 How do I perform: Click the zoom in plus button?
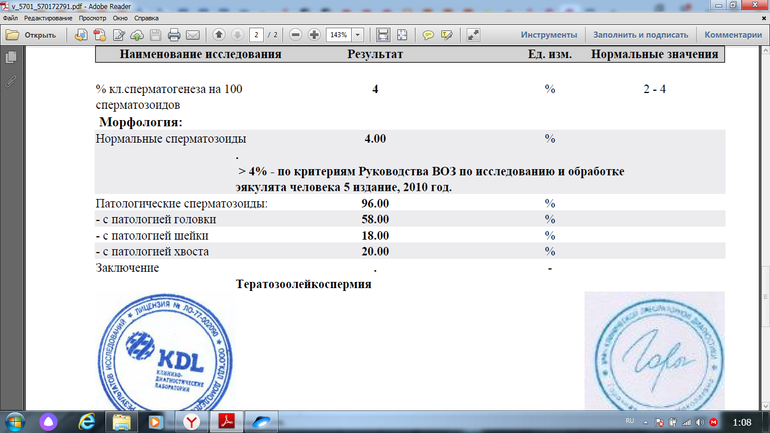[314, 35]
